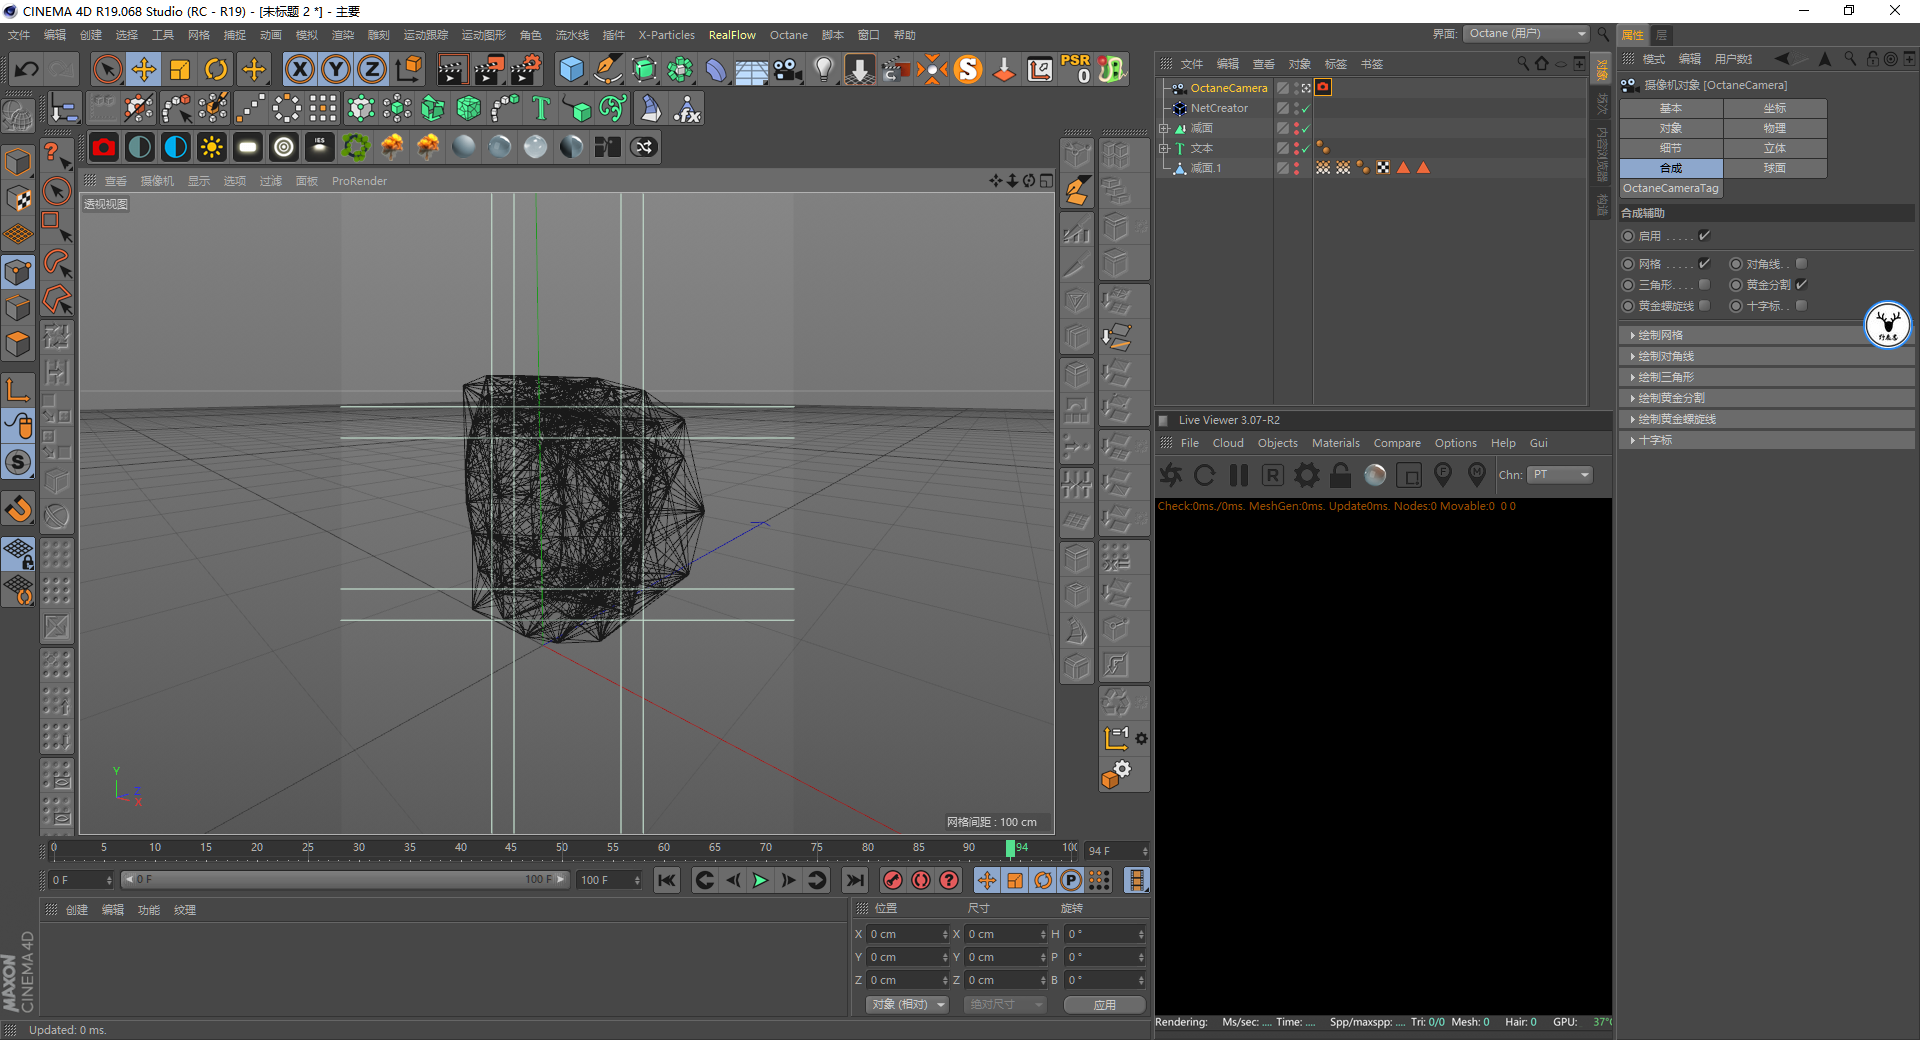Open the 对象 (相对) coordinate dropdown
This screenshot has height=1040, width=1920.
click(907, 1004)
